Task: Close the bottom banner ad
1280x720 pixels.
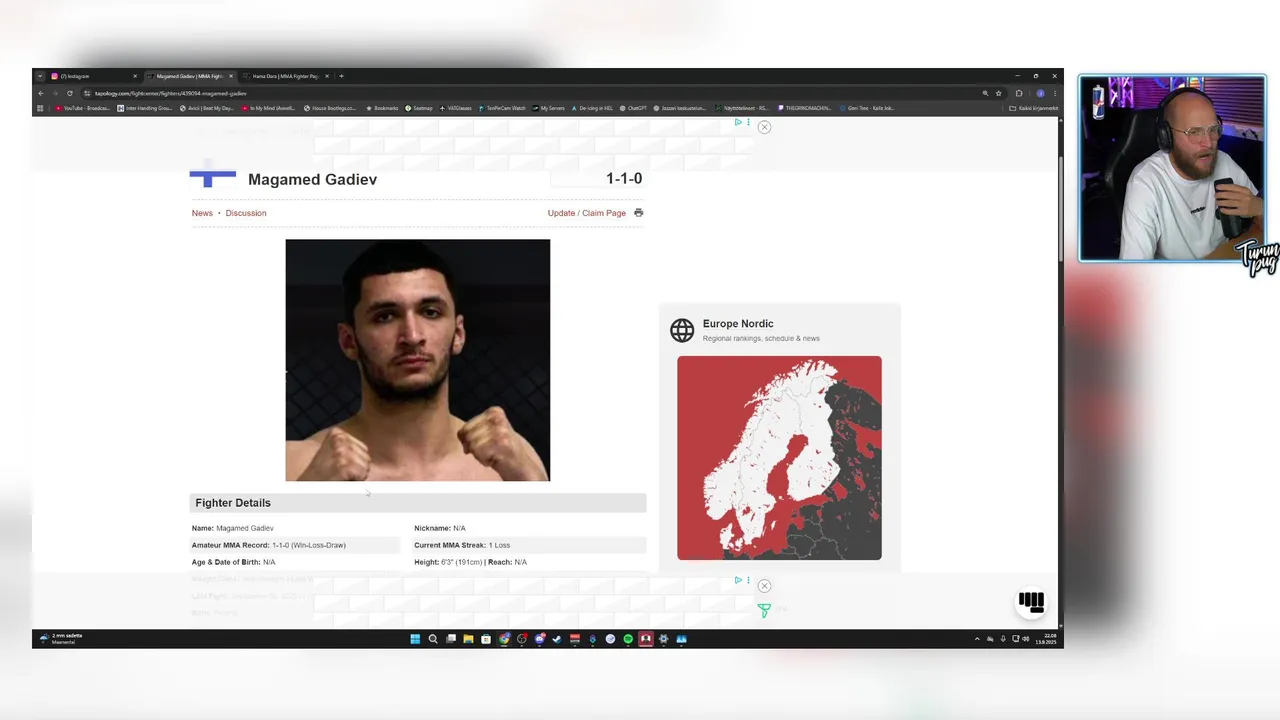Action: pos(764,586)
